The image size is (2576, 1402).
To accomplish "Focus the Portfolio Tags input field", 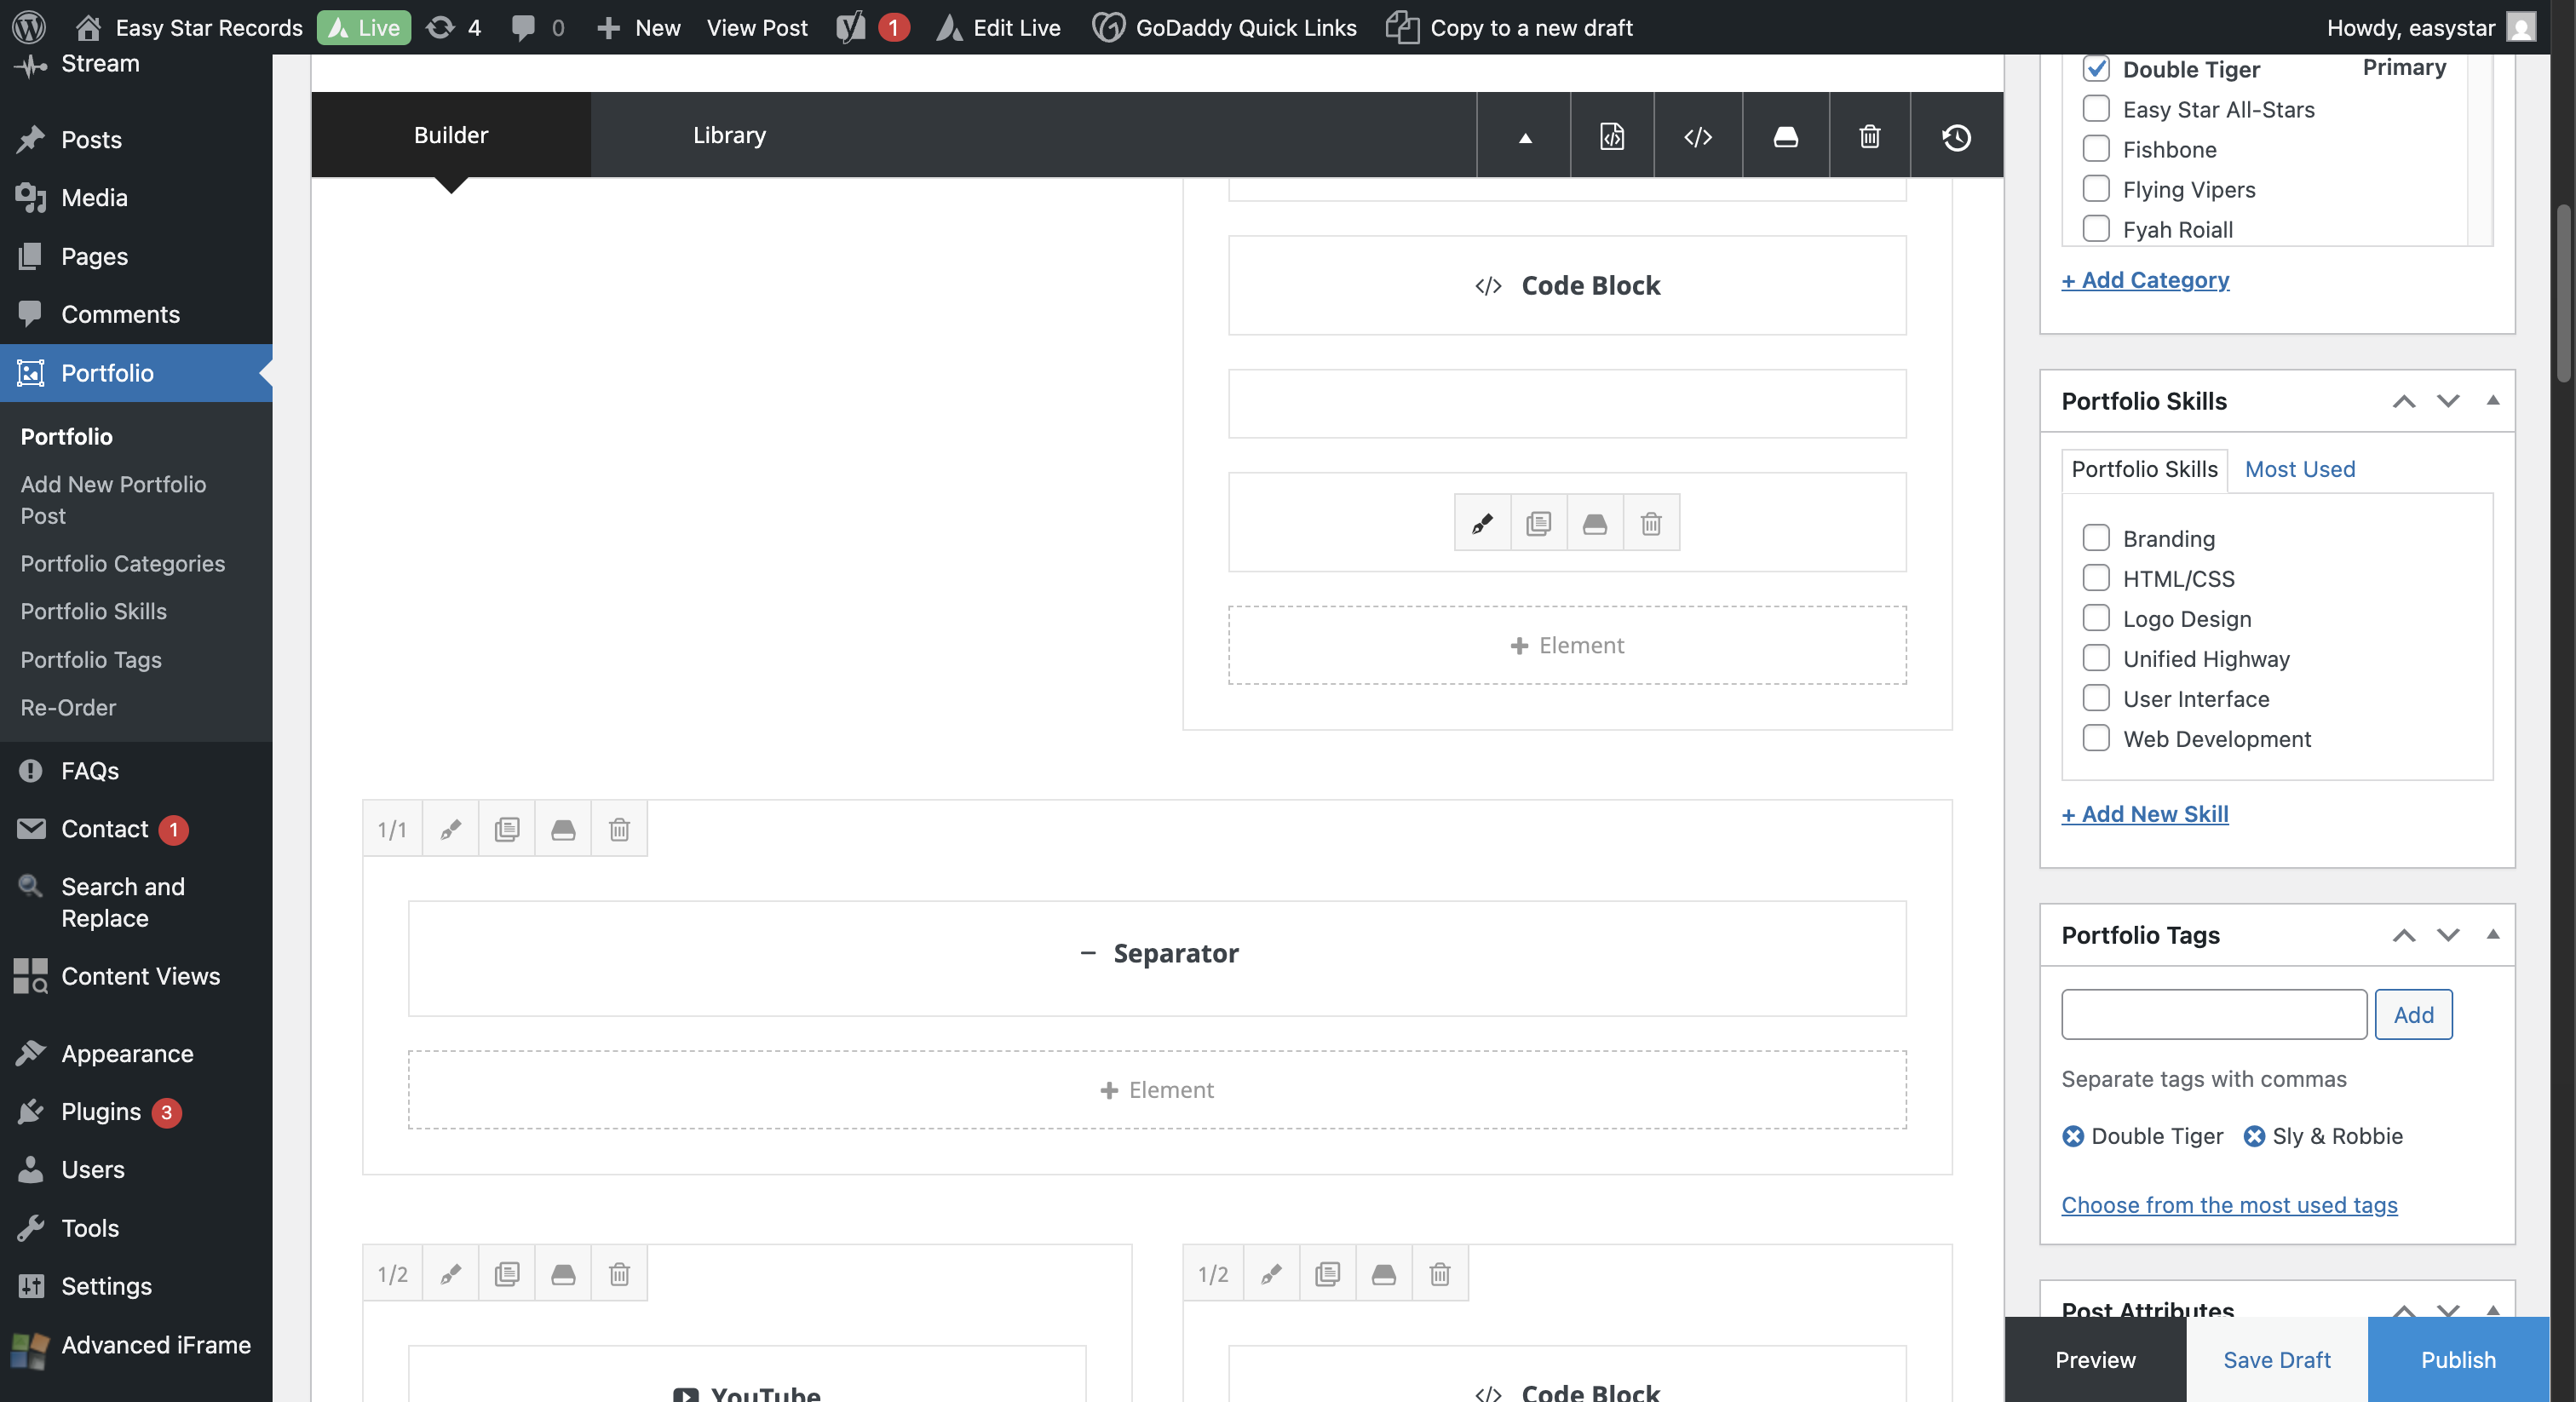I will click(2213, 1014).
